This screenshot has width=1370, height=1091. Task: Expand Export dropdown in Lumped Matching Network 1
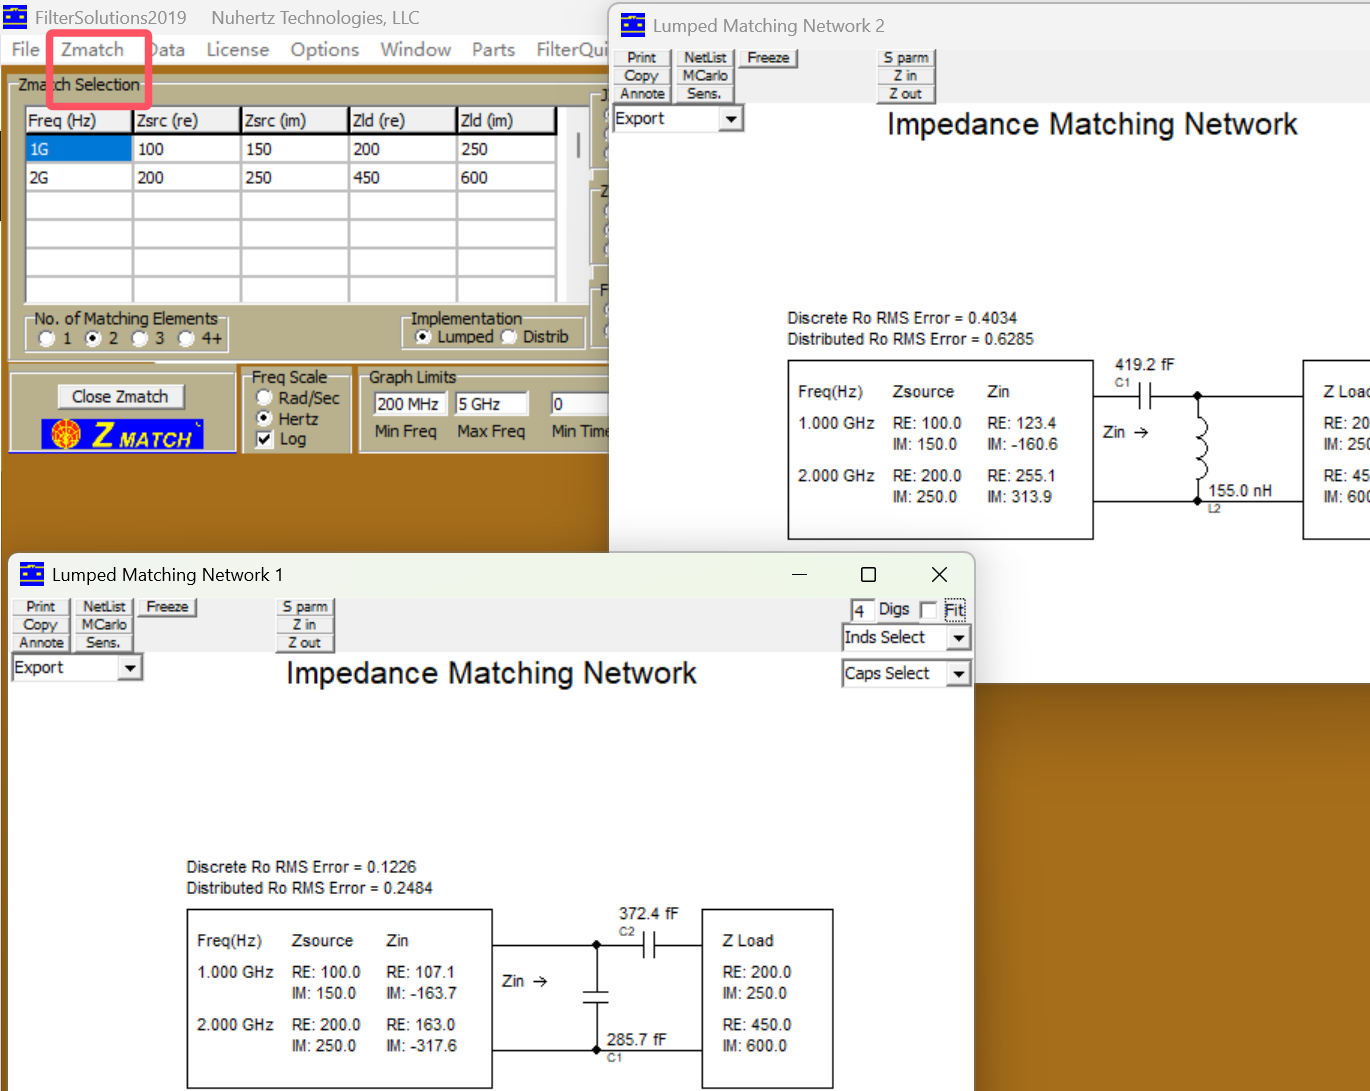pos(130,668)
